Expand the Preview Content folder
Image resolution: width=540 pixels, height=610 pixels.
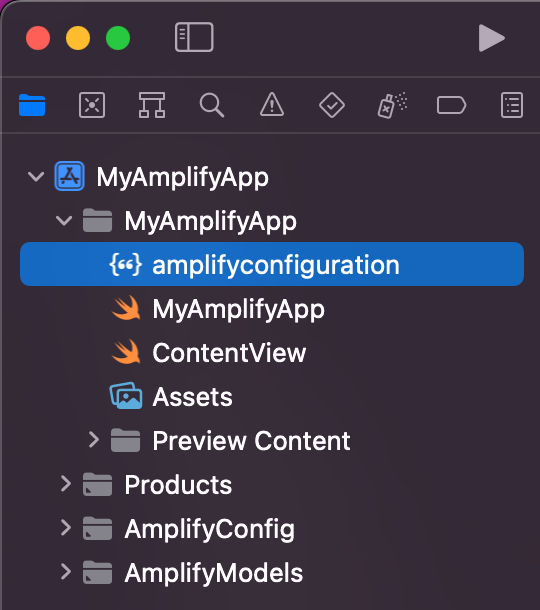pyautogui.click(x=93, y=440)
